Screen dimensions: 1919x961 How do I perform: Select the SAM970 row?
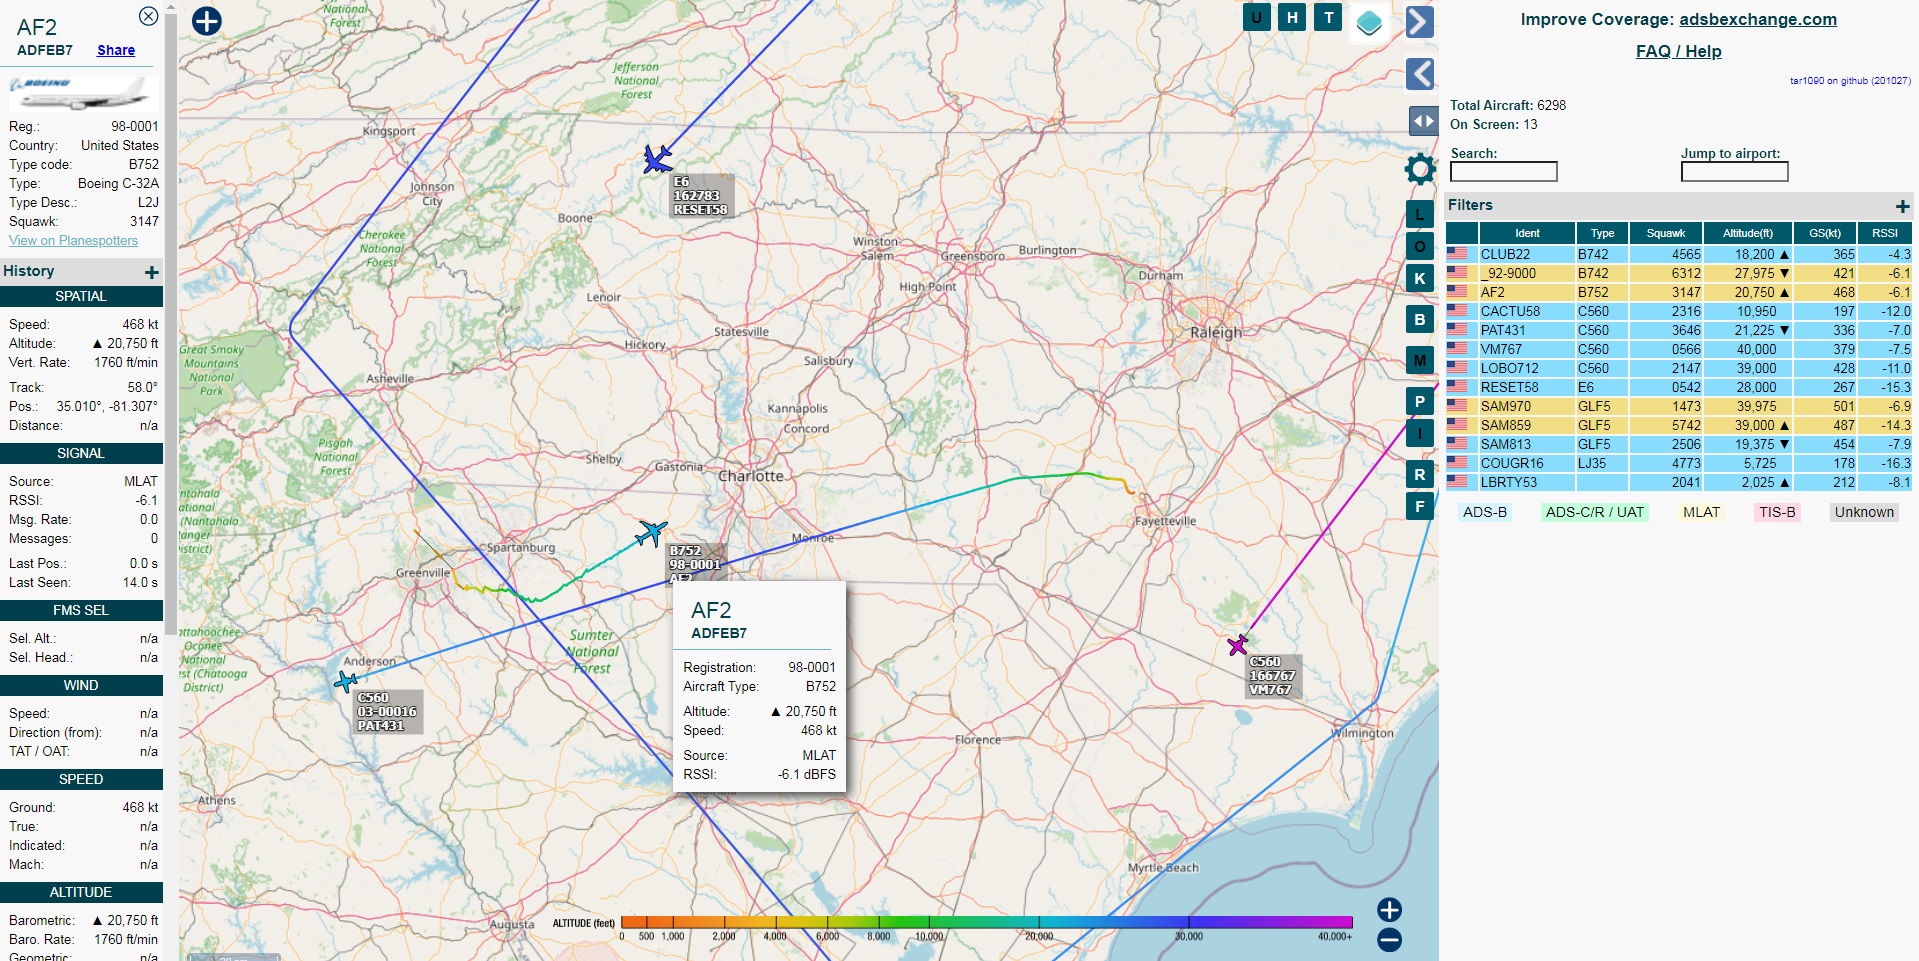coord(1679,406)
